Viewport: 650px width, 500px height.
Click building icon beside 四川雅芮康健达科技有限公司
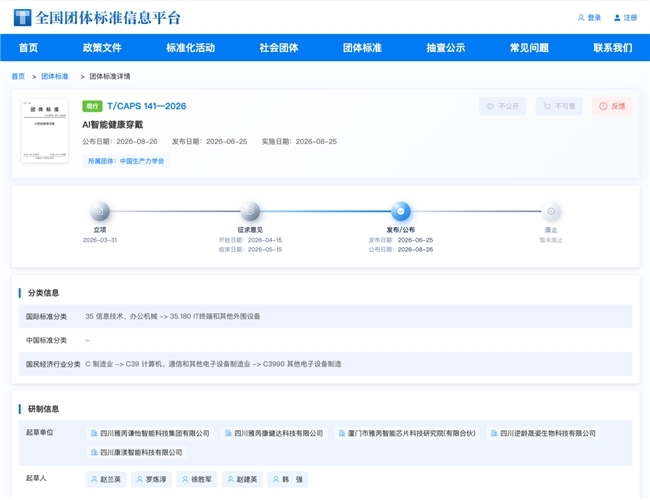(x=228, y=433)
